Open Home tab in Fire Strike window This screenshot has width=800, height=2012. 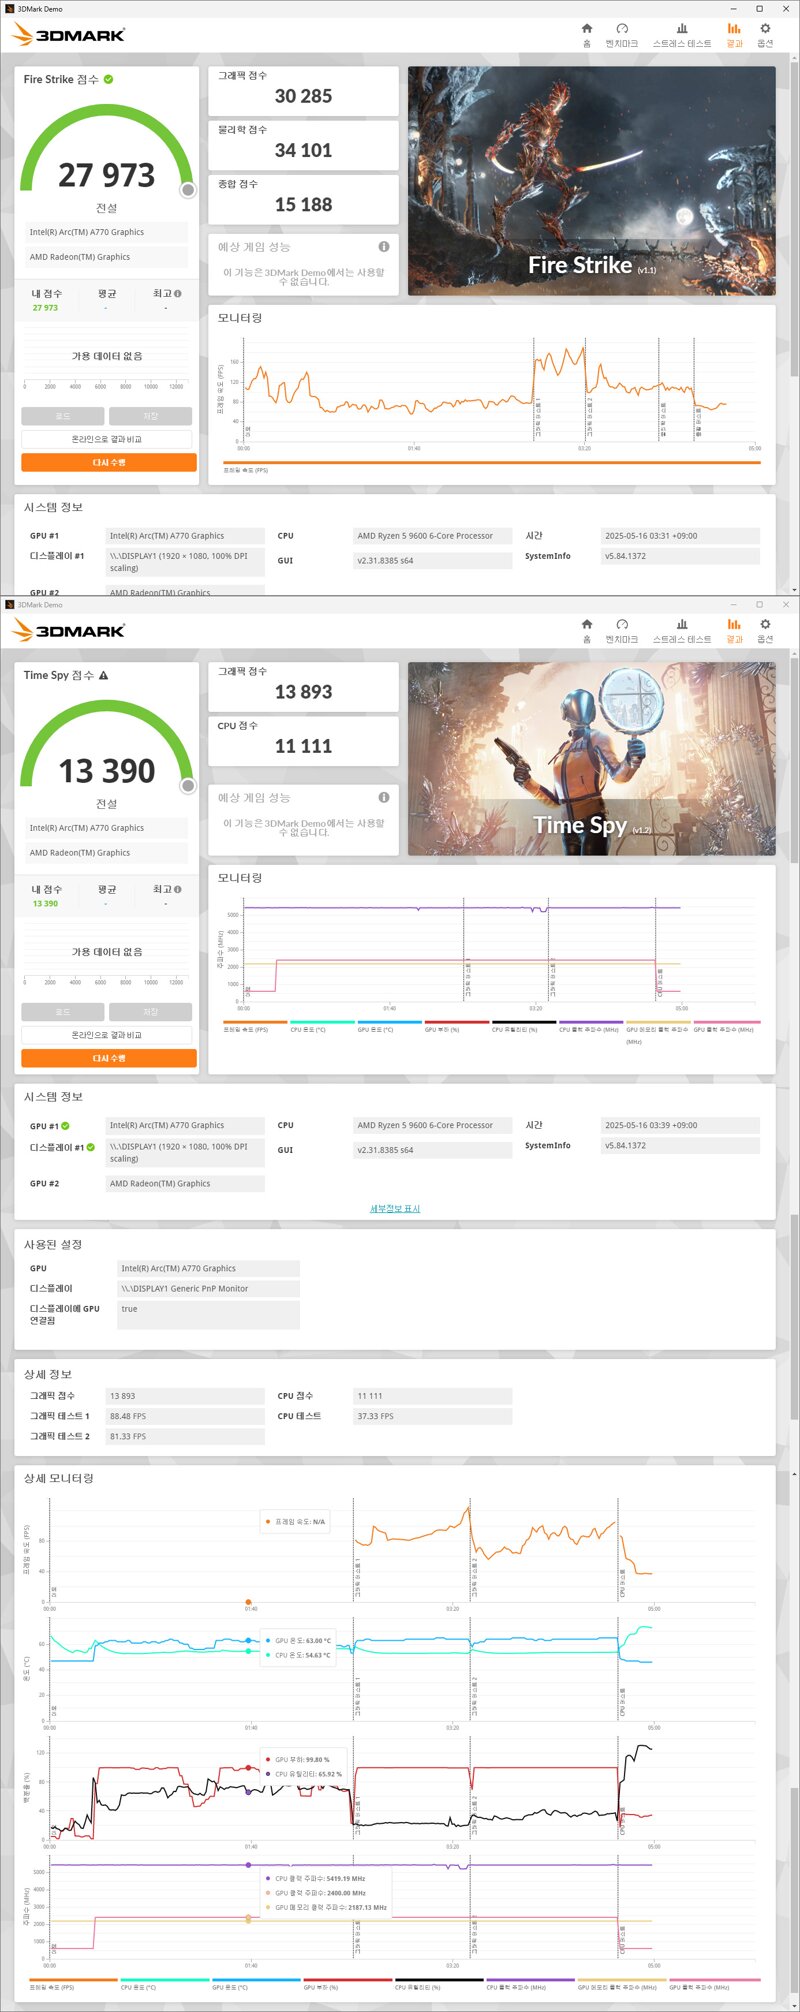(x=587, y=35)
